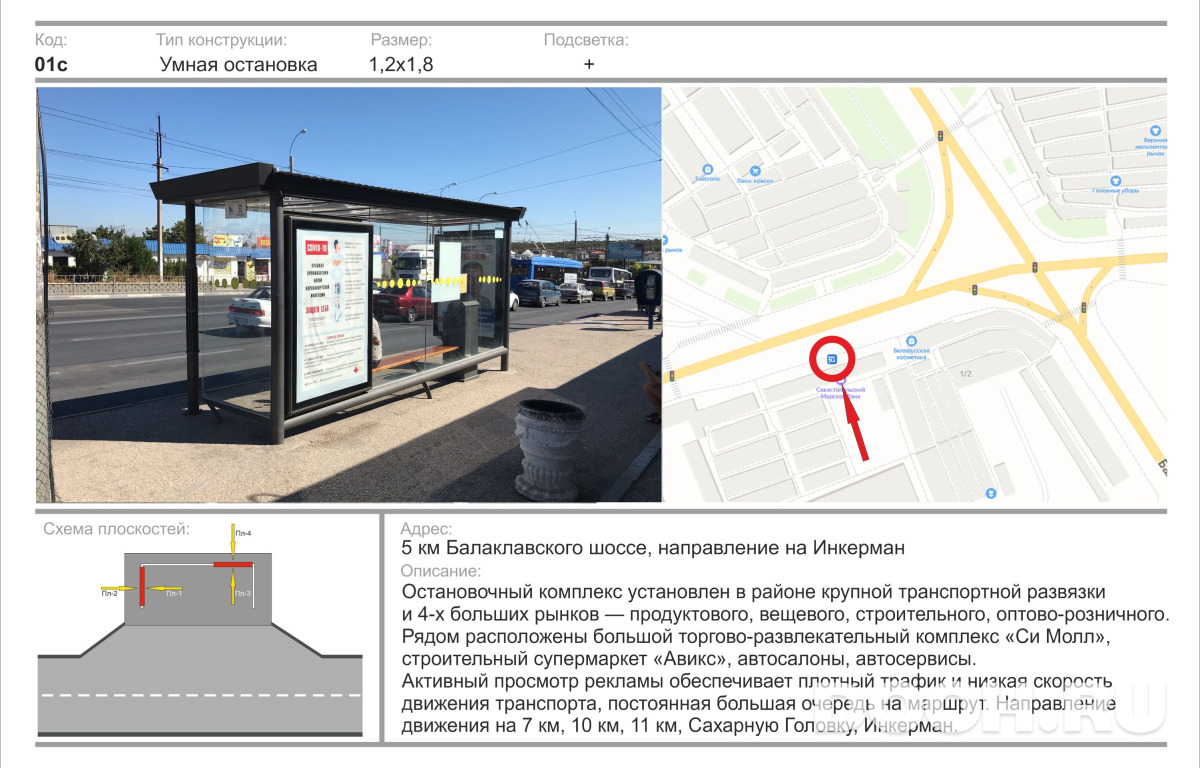Select the «Подсветка:» header label
1200x768 pixels.
pyautogui.click(x=586, y=40)
